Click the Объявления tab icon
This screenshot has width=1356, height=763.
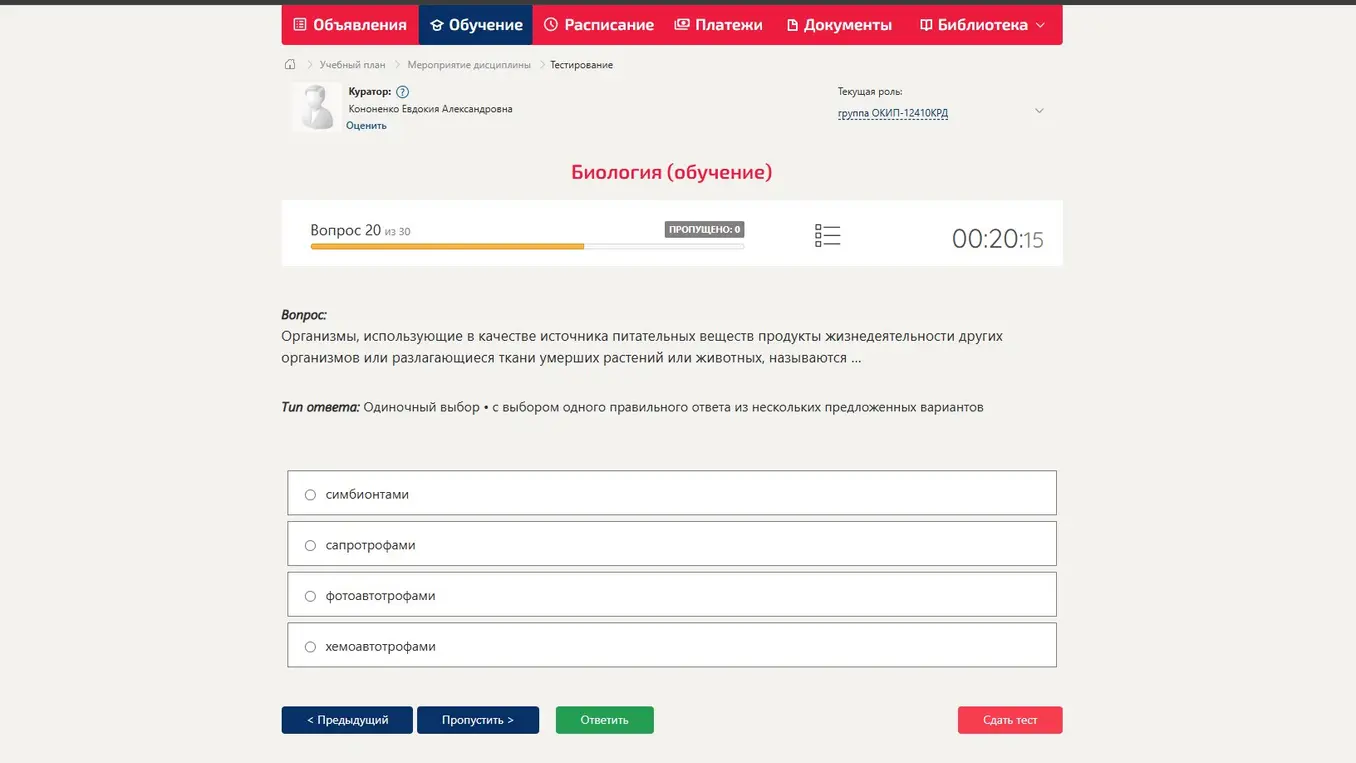point(300,25)
